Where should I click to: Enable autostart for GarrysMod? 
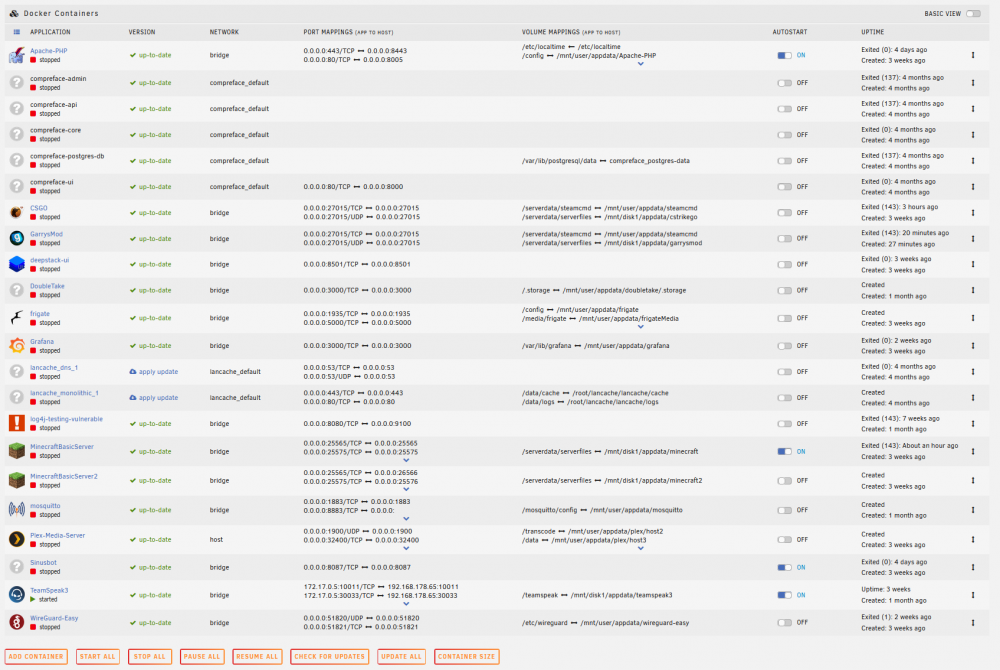click(x=784, y=238)
